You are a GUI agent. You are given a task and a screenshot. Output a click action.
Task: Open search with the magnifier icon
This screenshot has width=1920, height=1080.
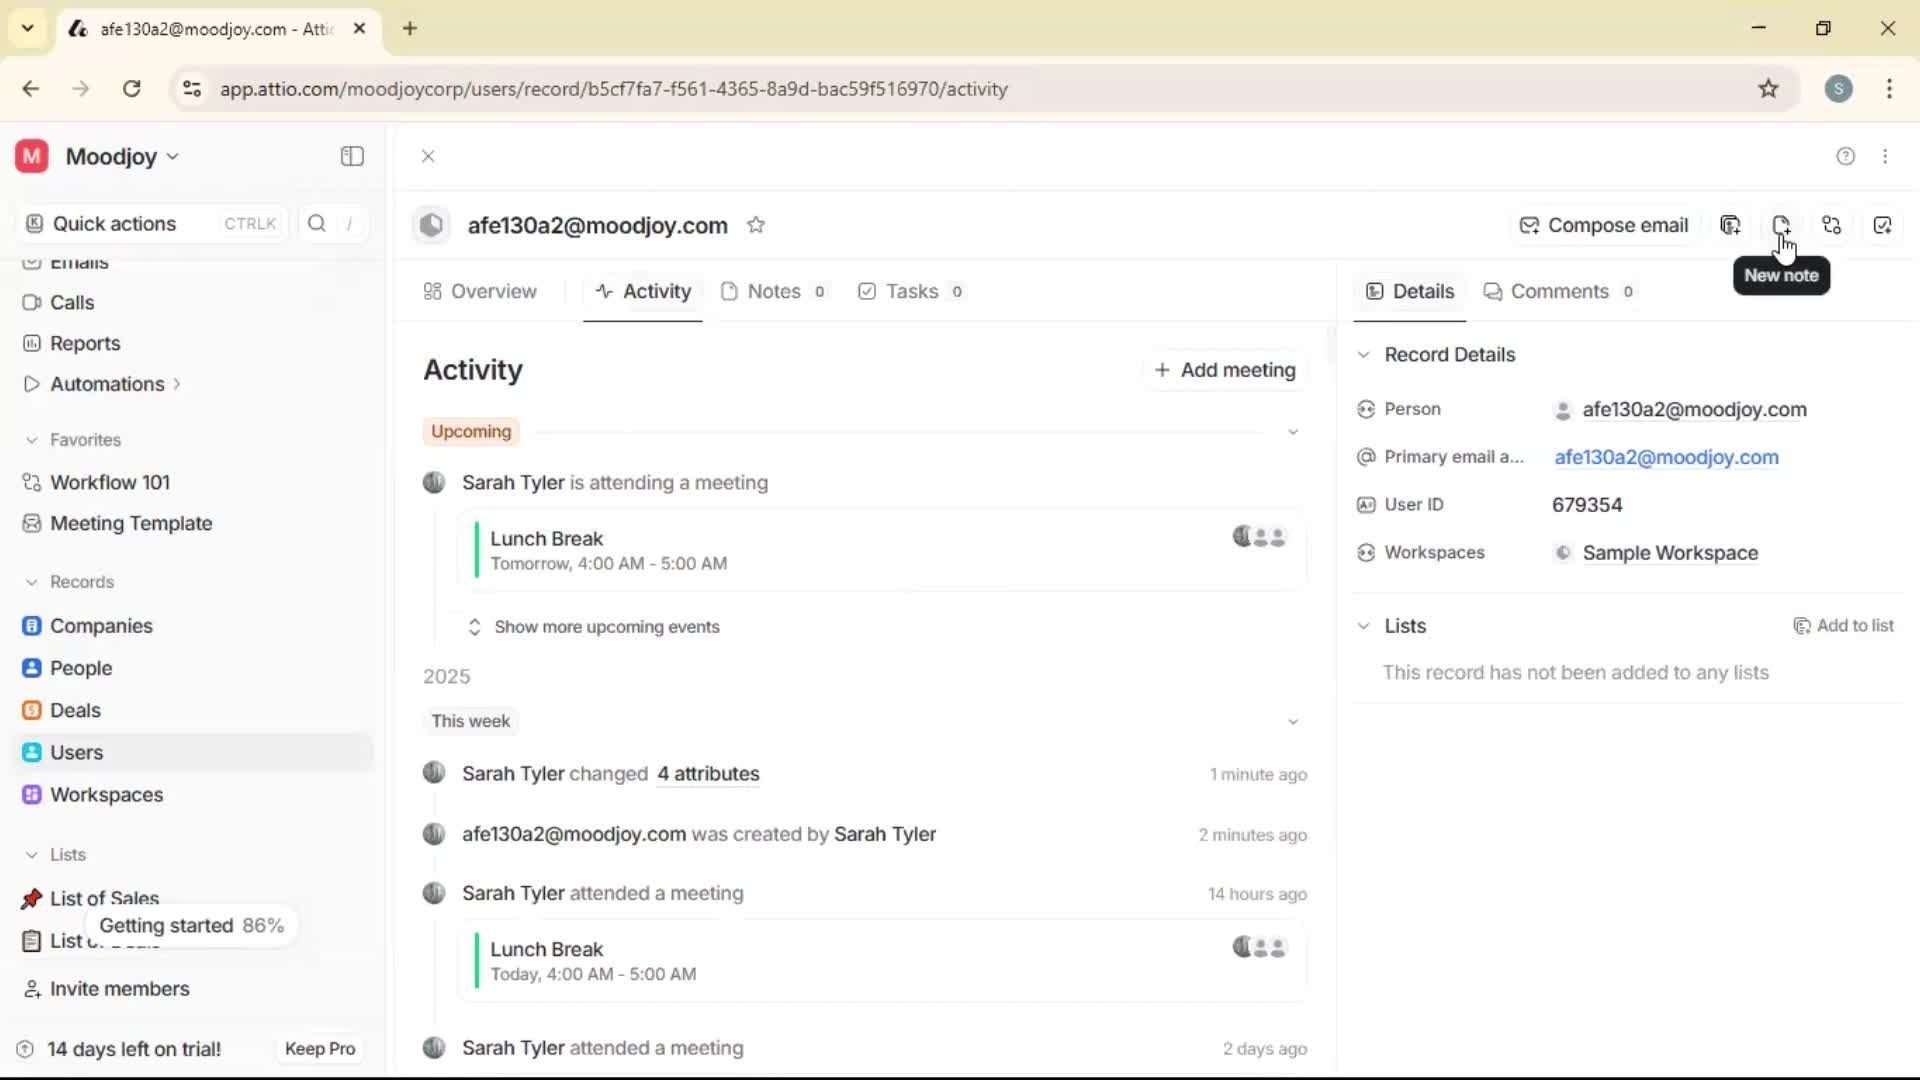point(316,223)
